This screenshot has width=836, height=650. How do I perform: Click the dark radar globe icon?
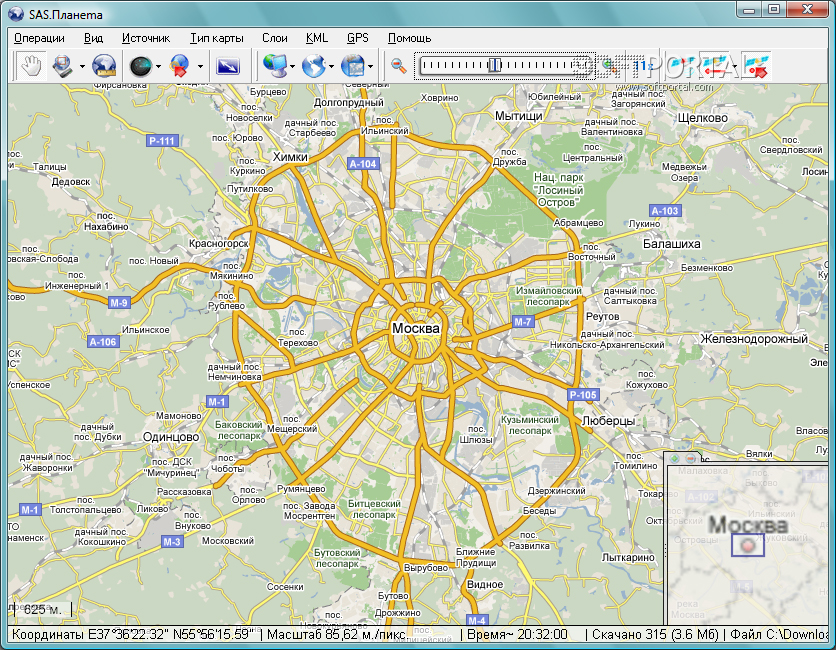click(140, 67)
